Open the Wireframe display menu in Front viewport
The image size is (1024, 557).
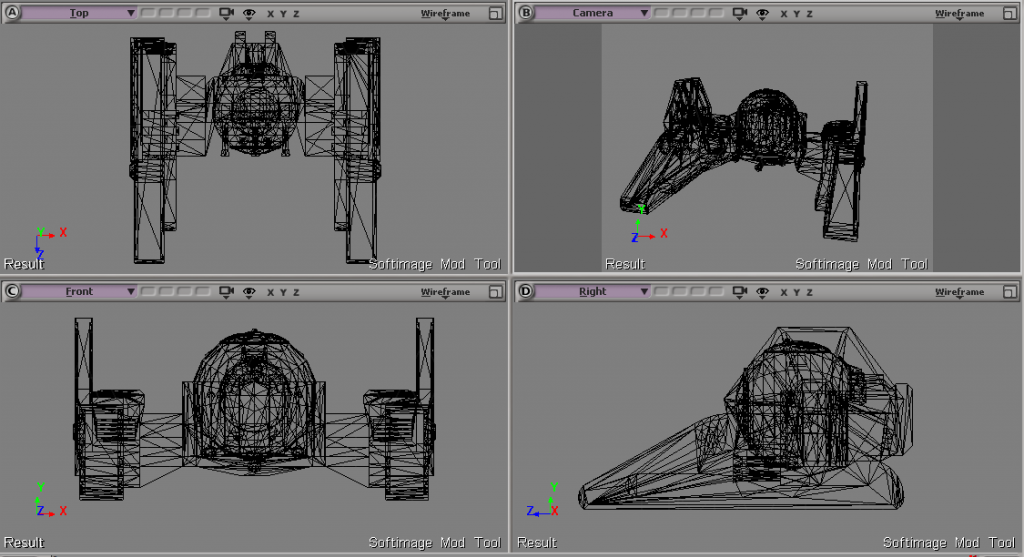445,293
